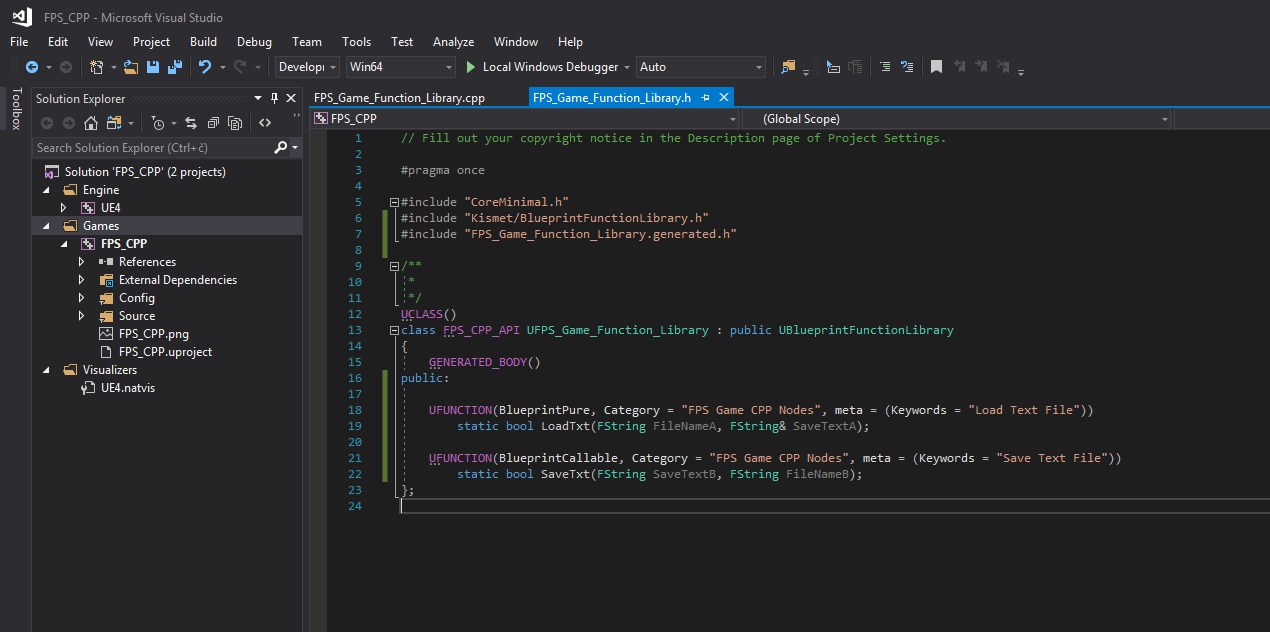Select FPS_CPP.uproject in the tree
The width and height of the screenshot is (1270, 632).
click(165, 352)
